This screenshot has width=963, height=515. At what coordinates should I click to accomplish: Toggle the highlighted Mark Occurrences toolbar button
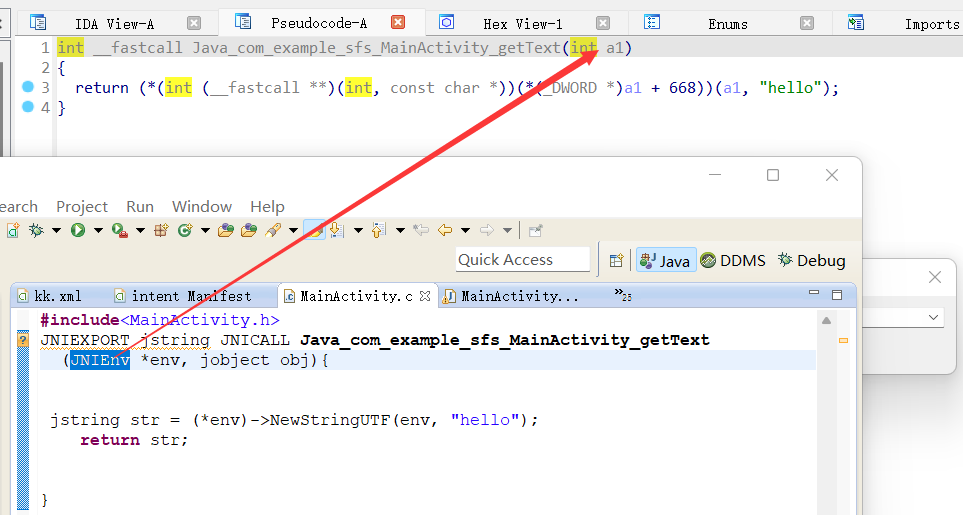314,231
